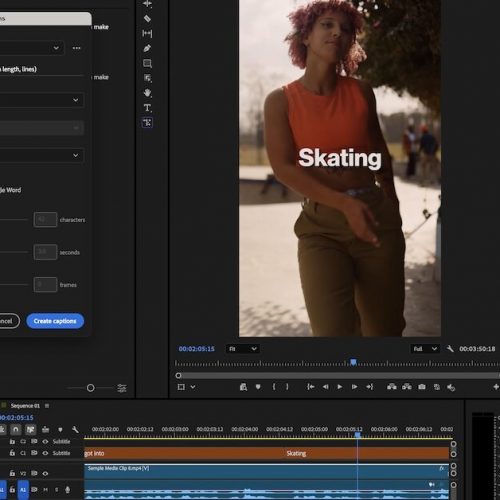Viewport: 500px width, 500px height.
Task: Click the characters value field
Action: coord(45,220)
